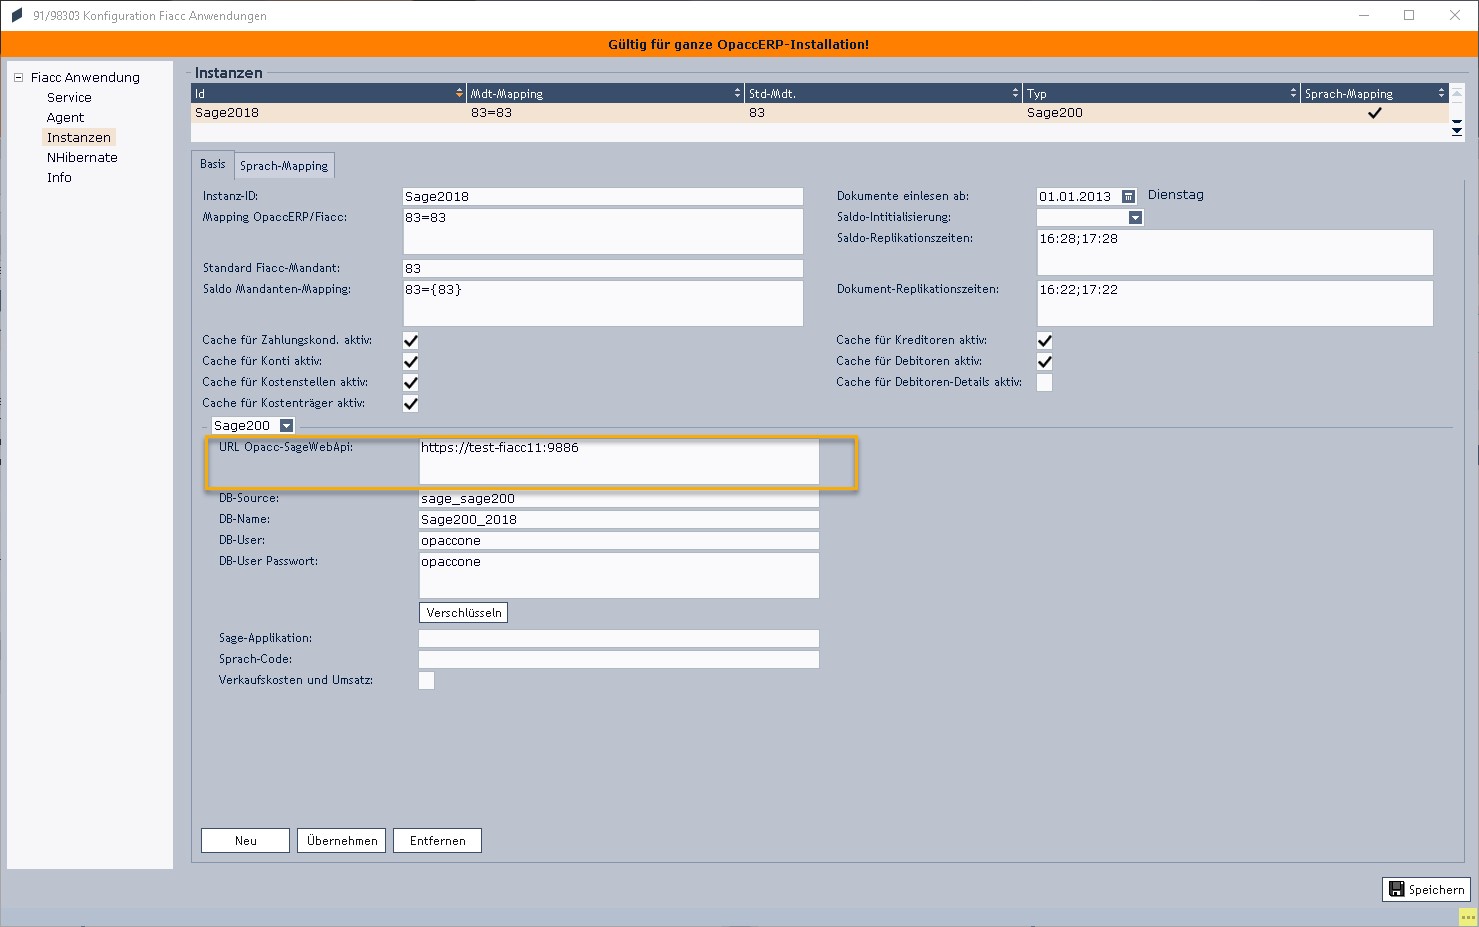
Task: Open the calendar picker next to 01.01.2013
Action: point(1128,197)
